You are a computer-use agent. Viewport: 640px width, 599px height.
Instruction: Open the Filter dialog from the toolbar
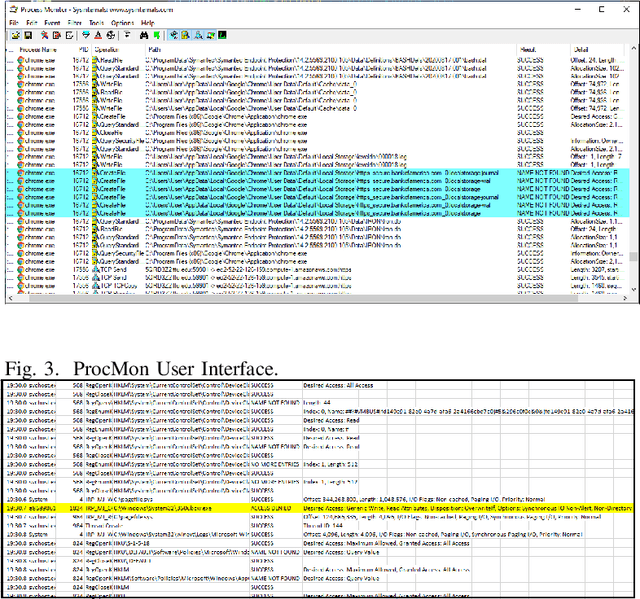coord(86,34)
